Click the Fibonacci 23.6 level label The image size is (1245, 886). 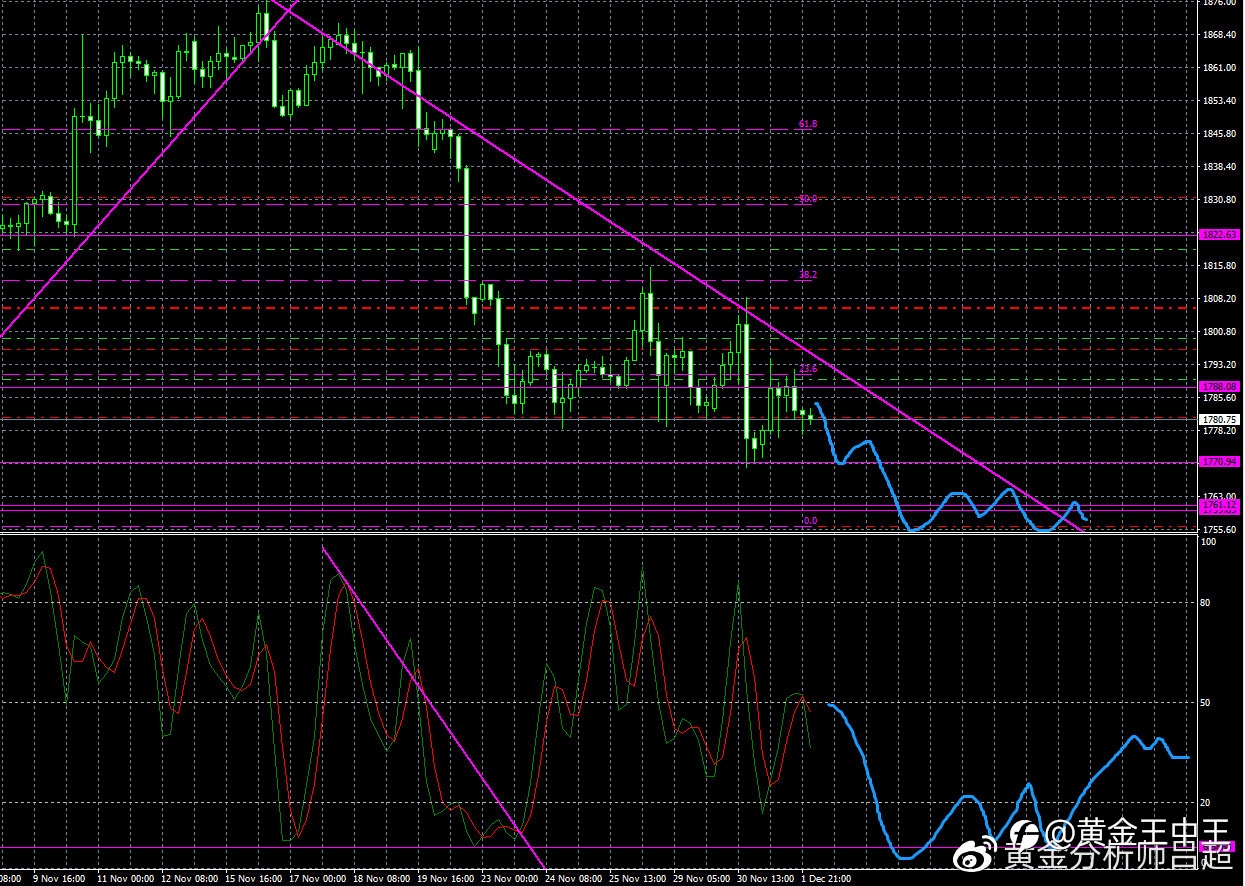[x=808, y=368]
